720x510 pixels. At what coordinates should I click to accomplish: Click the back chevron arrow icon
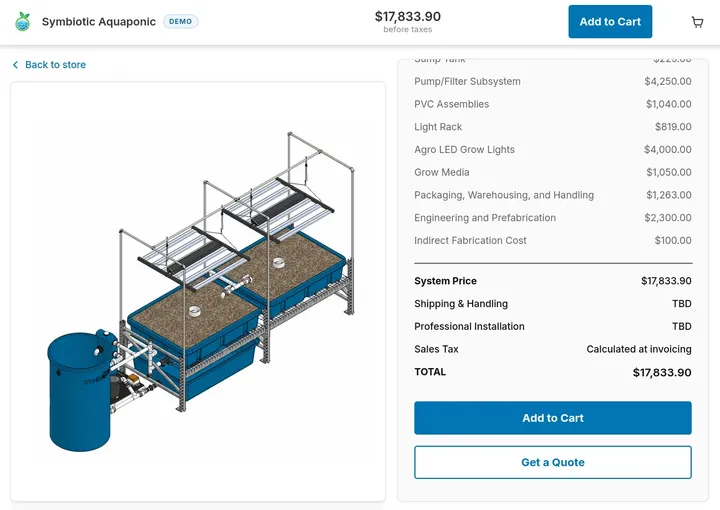coord(16,65)
